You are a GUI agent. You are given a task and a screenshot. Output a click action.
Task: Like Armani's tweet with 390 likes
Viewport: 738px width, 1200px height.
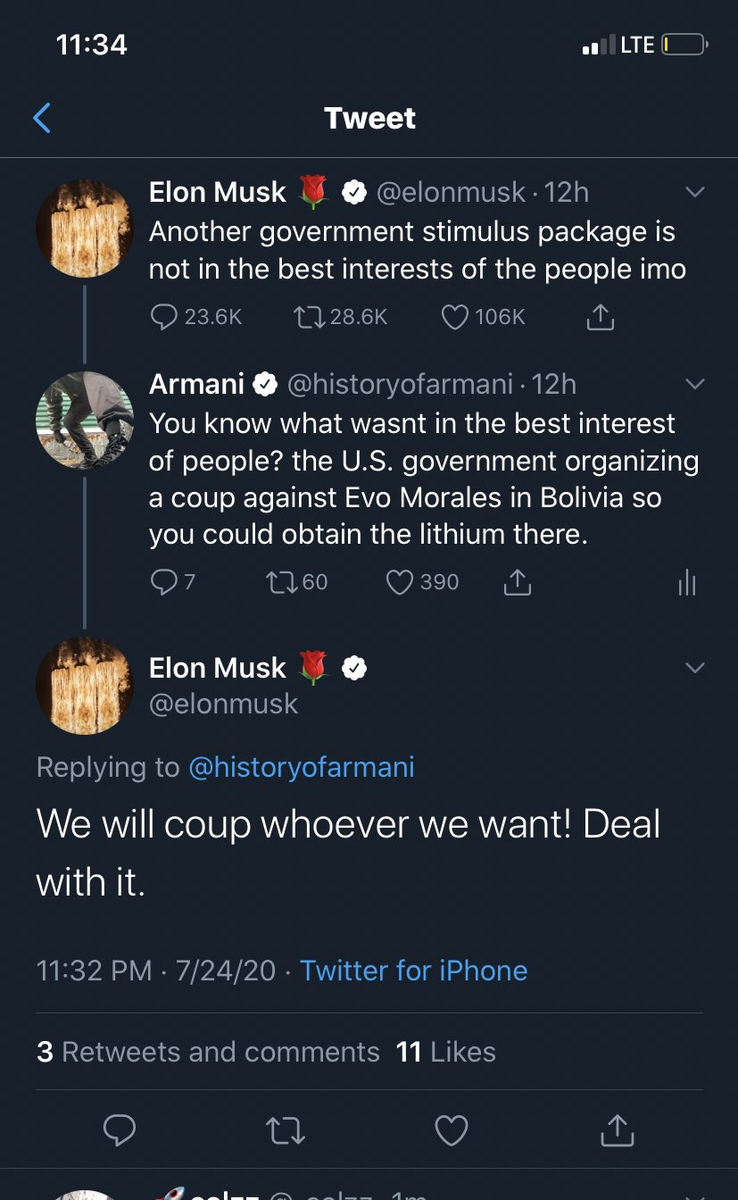(423, 582)
